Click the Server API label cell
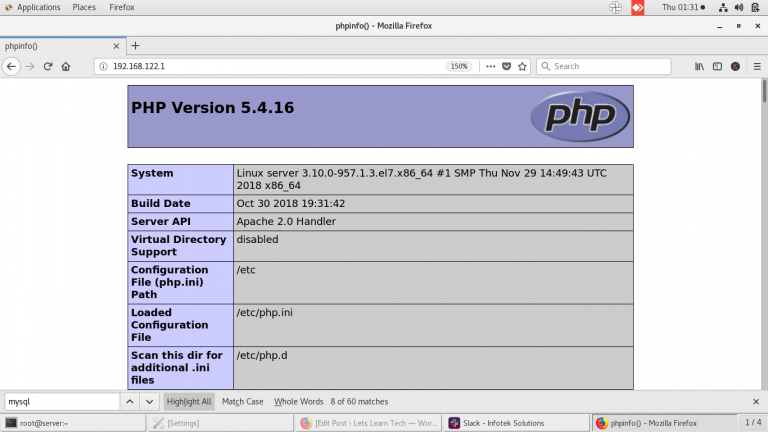 pyautogui.click(x=181, y=221)
